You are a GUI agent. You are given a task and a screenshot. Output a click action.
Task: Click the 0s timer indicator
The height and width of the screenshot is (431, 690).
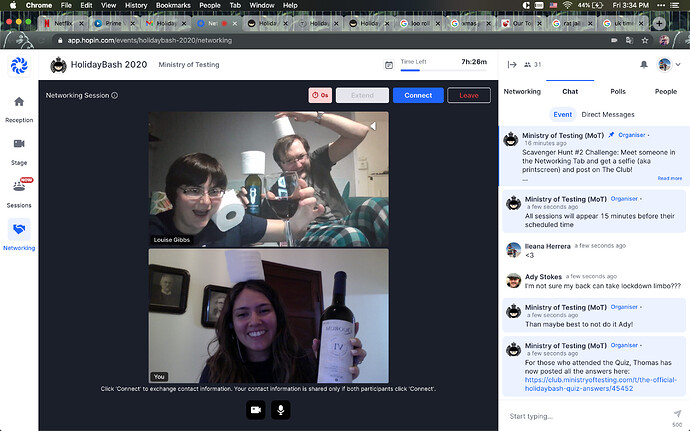coord(320,96)
